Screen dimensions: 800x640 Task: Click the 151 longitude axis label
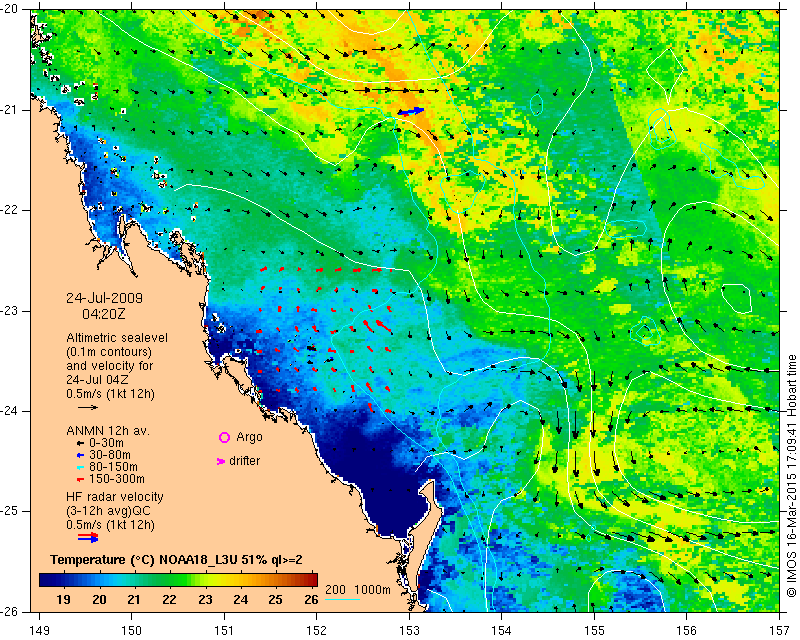pyautogui.click(x=224, y=631)
